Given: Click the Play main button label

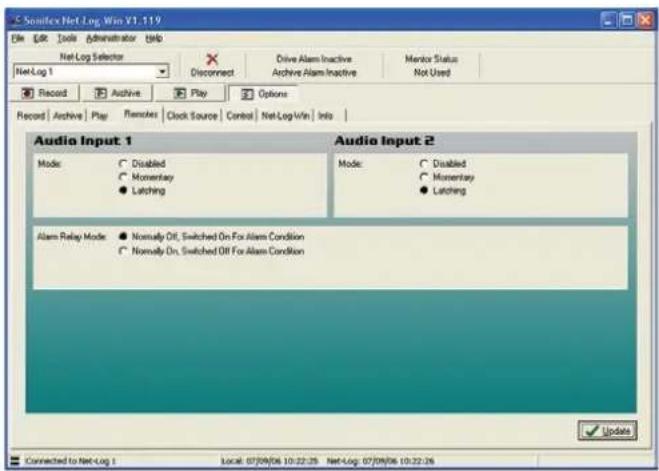Looking at the screenshot, I should [x=199, y=93].
